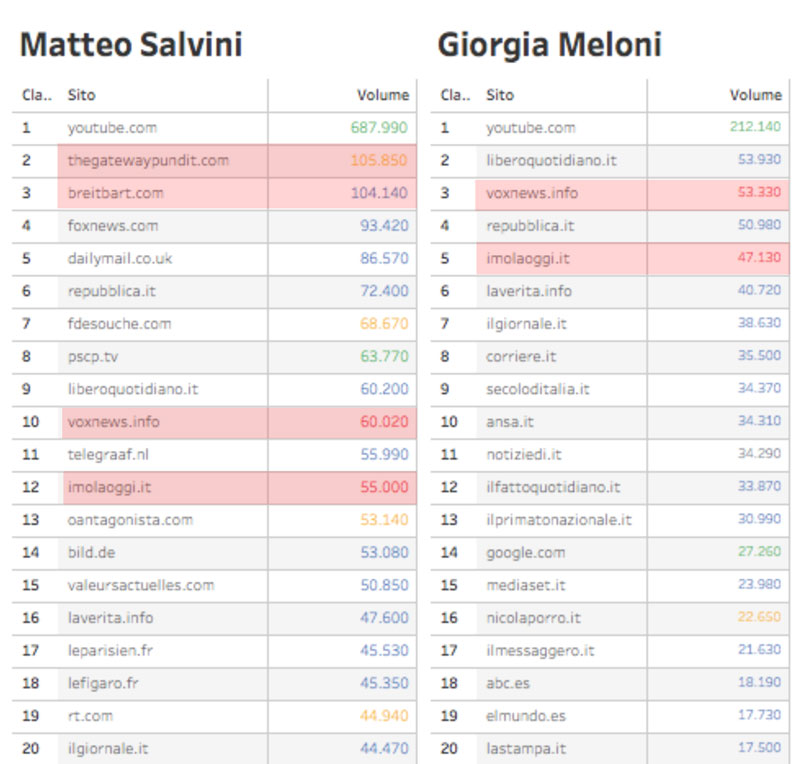
Task: Click foxnews.com site entry
Action: click(113, 226)
